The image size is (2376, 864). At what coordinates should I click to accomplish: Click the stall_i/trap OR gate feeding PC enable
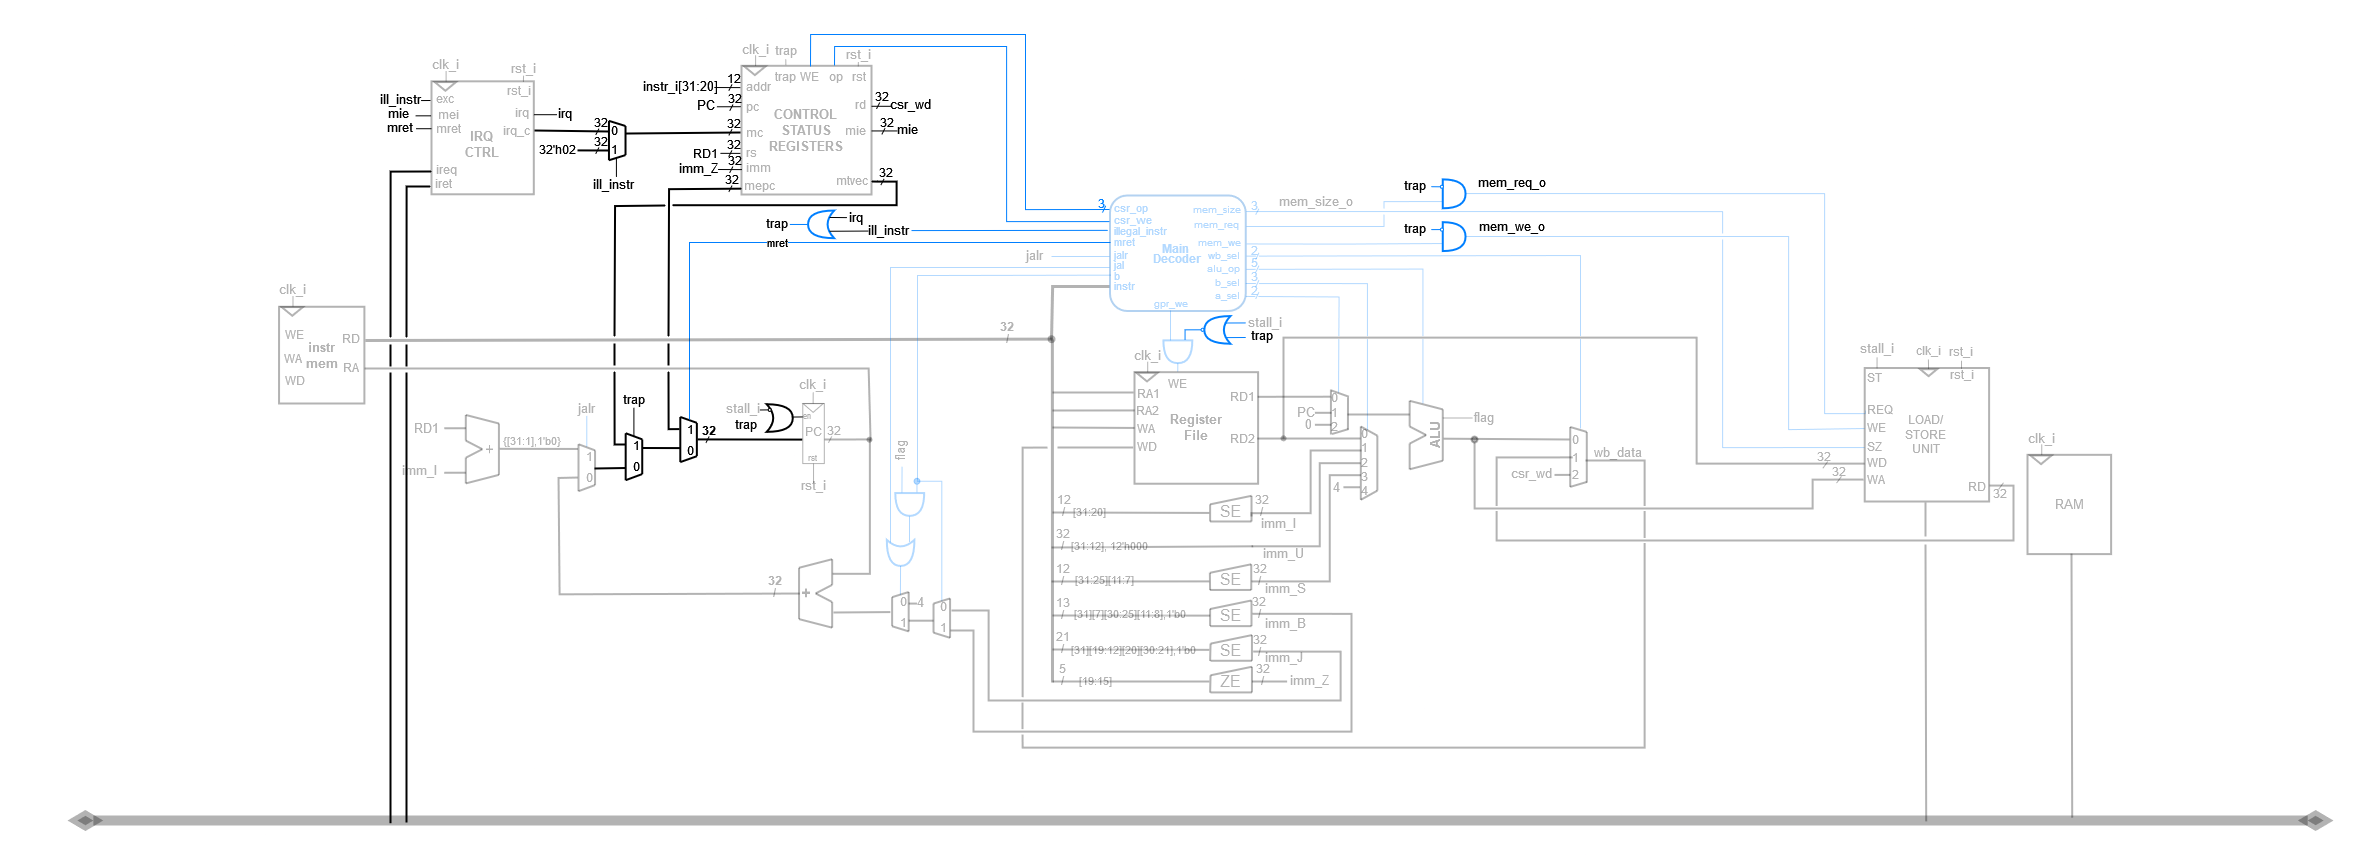tap(779, 418)
